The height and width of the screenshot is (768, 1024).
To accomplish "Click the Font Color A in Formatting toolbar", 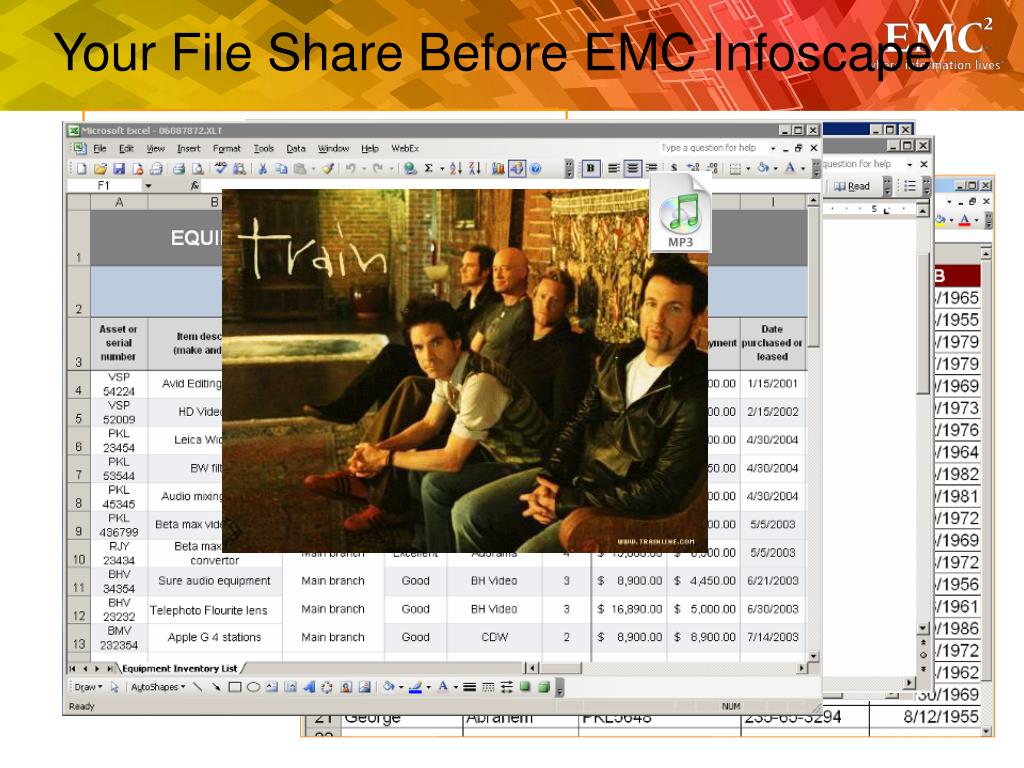I will tap(790, 168).
